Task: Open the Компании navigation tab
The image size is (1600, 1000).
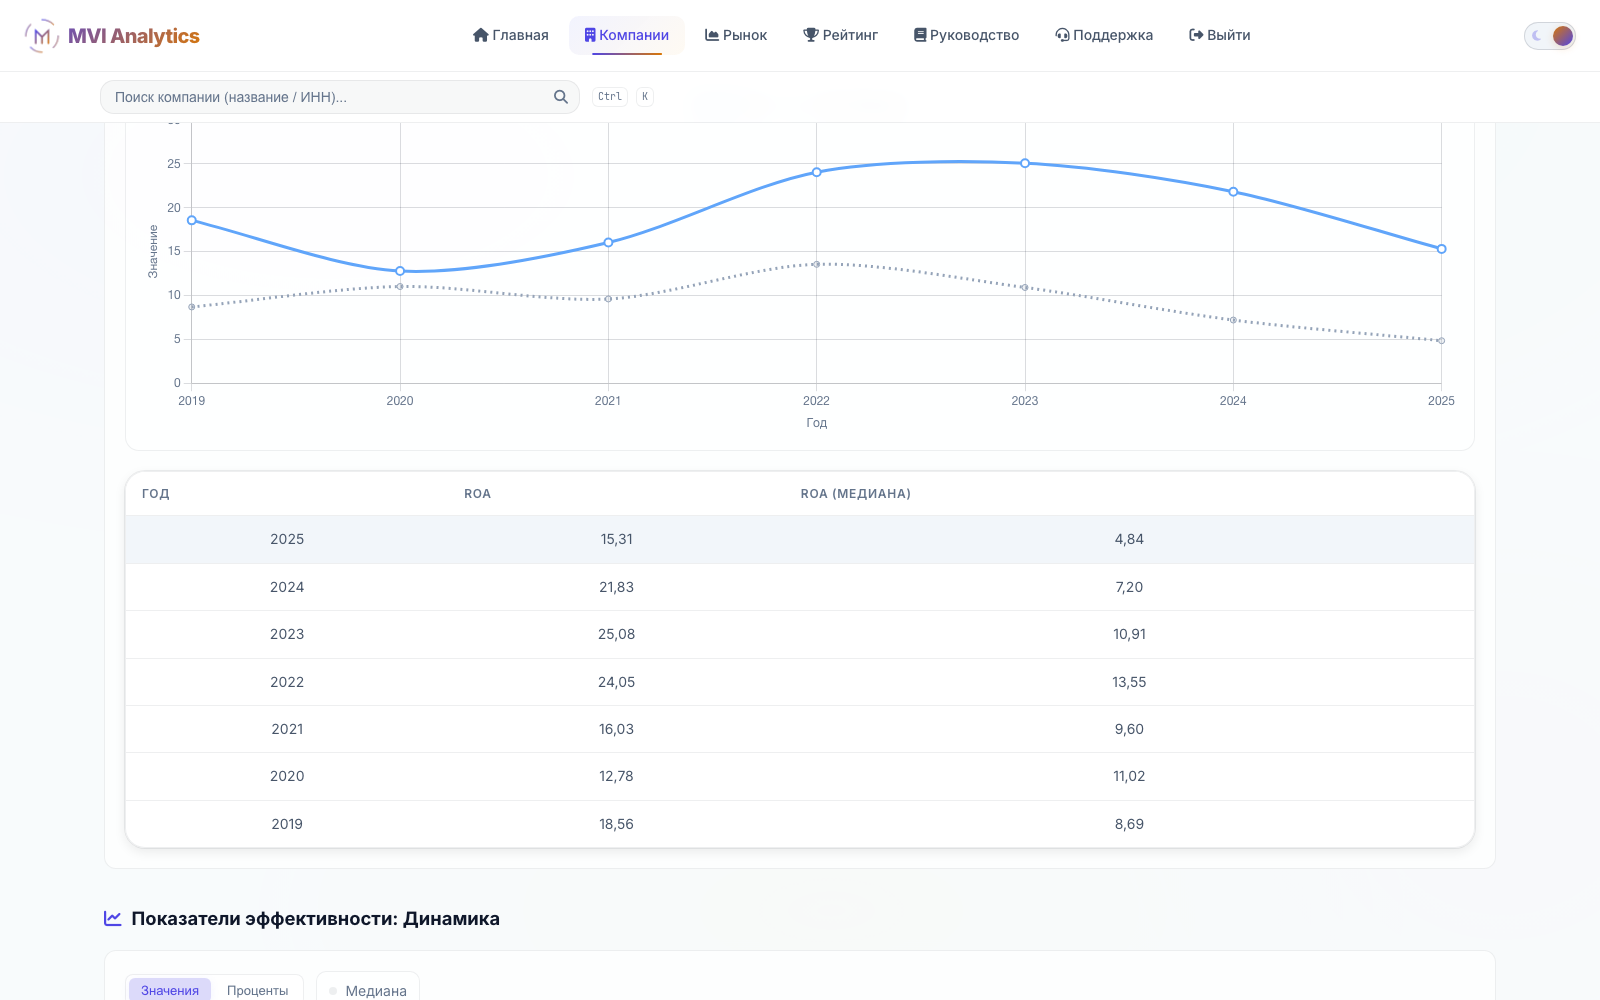Action: (627, 35)
